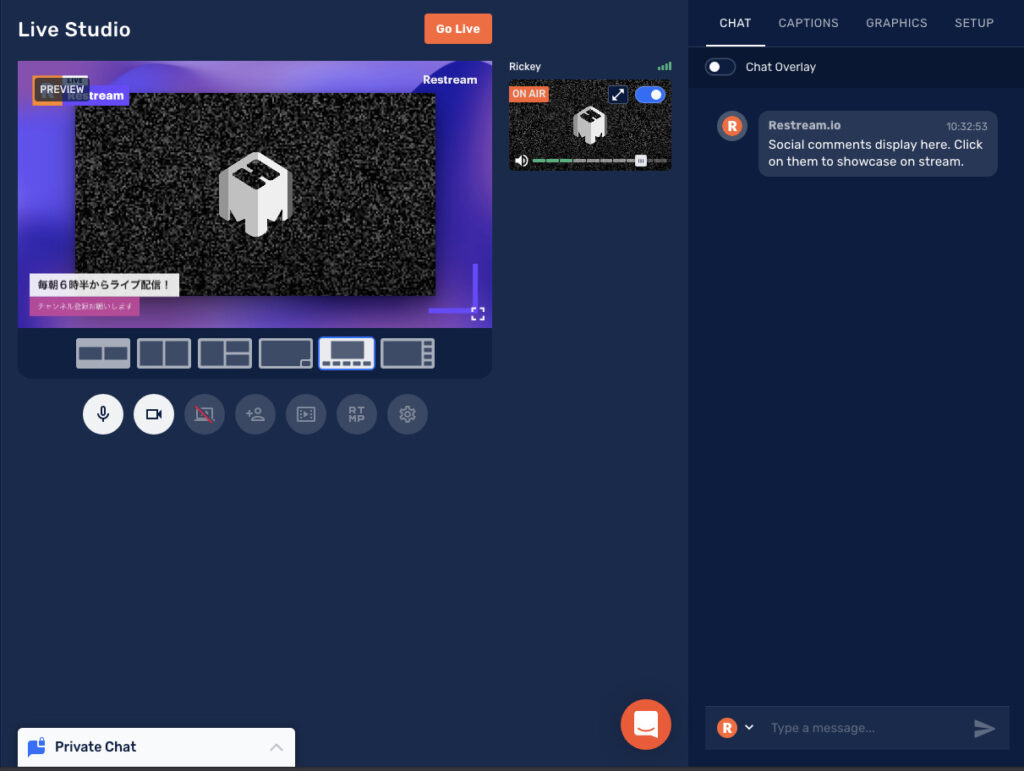The width and height of the screenshot is (1024, 771).
Task: Add a video clip source icon
Action: [x=306, y=414]
